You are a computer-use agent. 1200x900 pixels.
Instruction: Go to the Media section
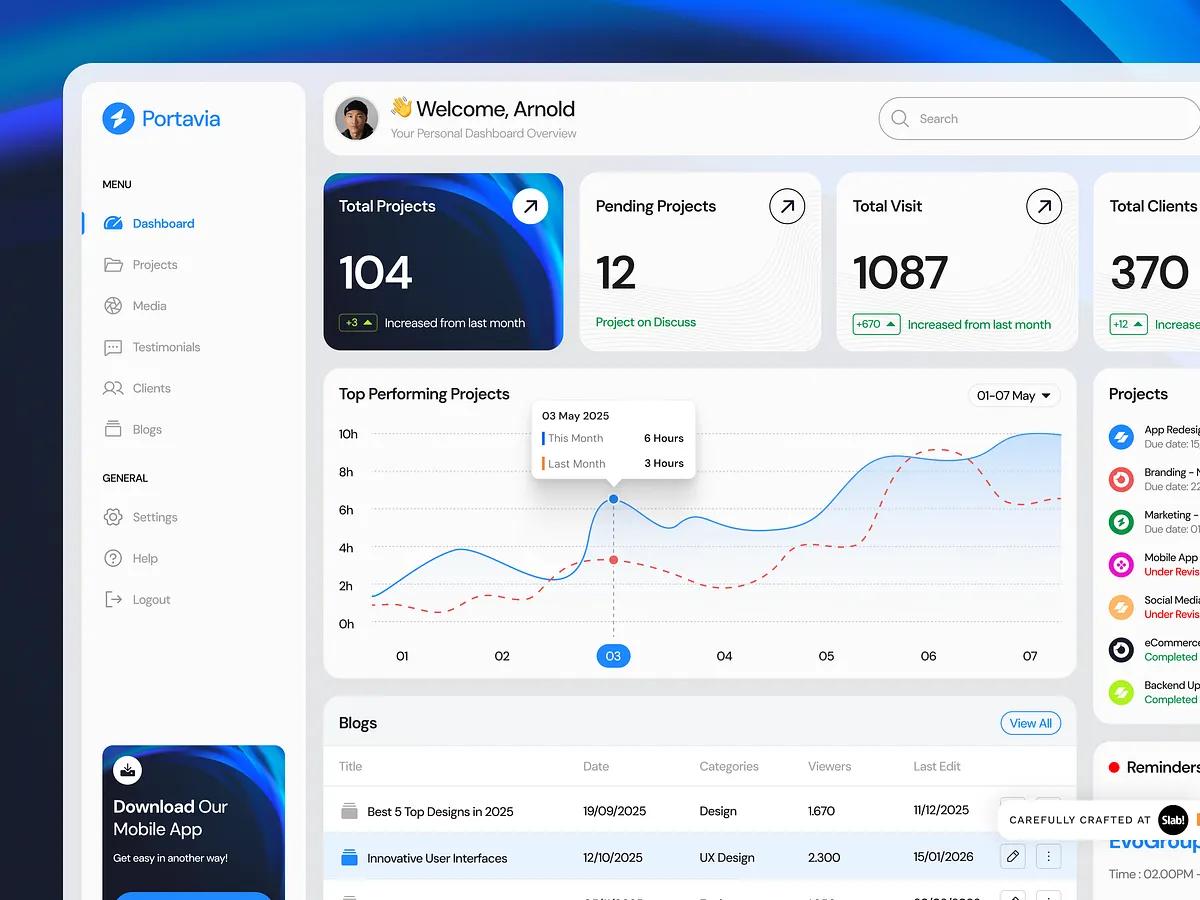(x=135, y=306)
